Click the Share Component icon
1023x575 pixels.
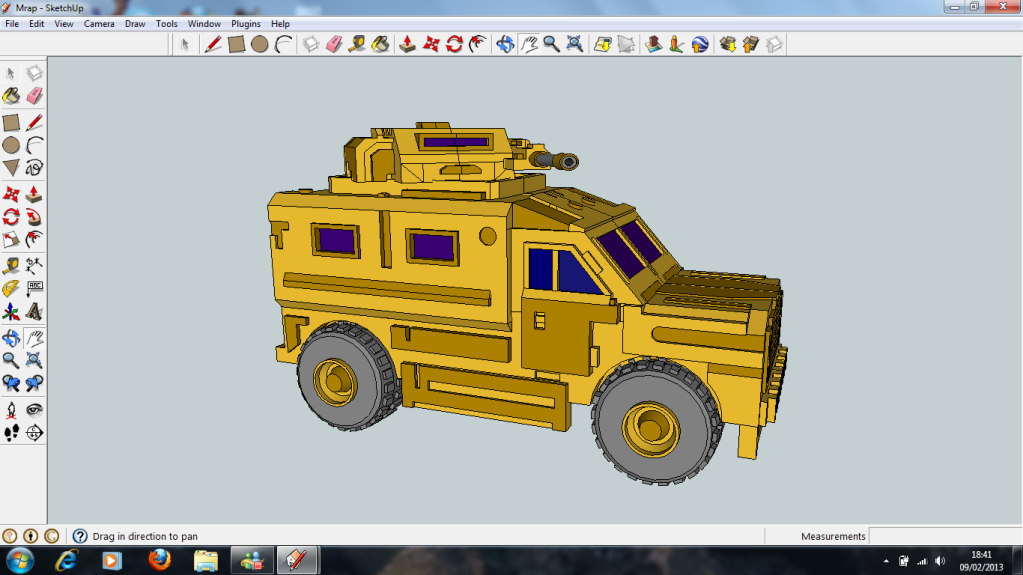coord(774,44)
